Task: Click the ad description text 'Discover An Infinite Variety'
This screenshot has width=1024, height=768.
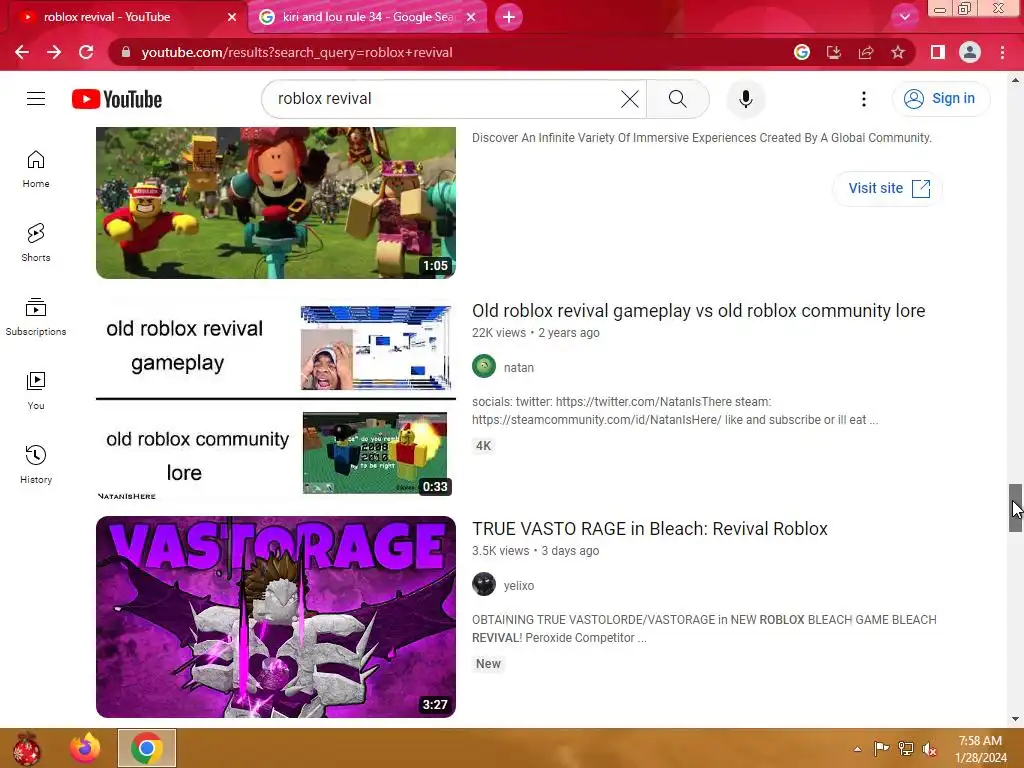Action: click(x=701, y=138)
